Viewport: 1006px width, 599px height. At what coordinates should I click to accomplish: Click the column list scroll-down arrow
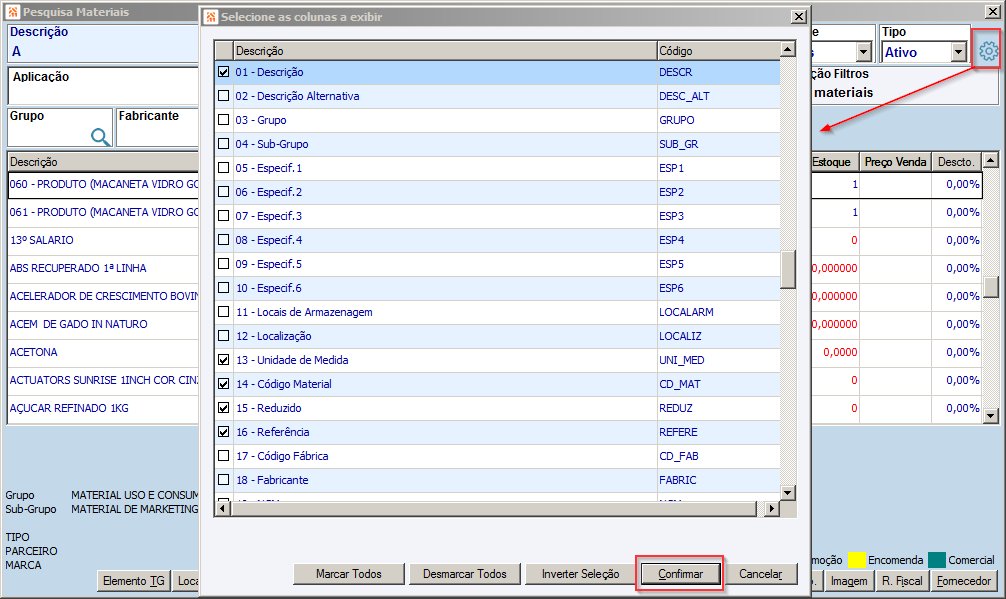(x=787, y=493)
